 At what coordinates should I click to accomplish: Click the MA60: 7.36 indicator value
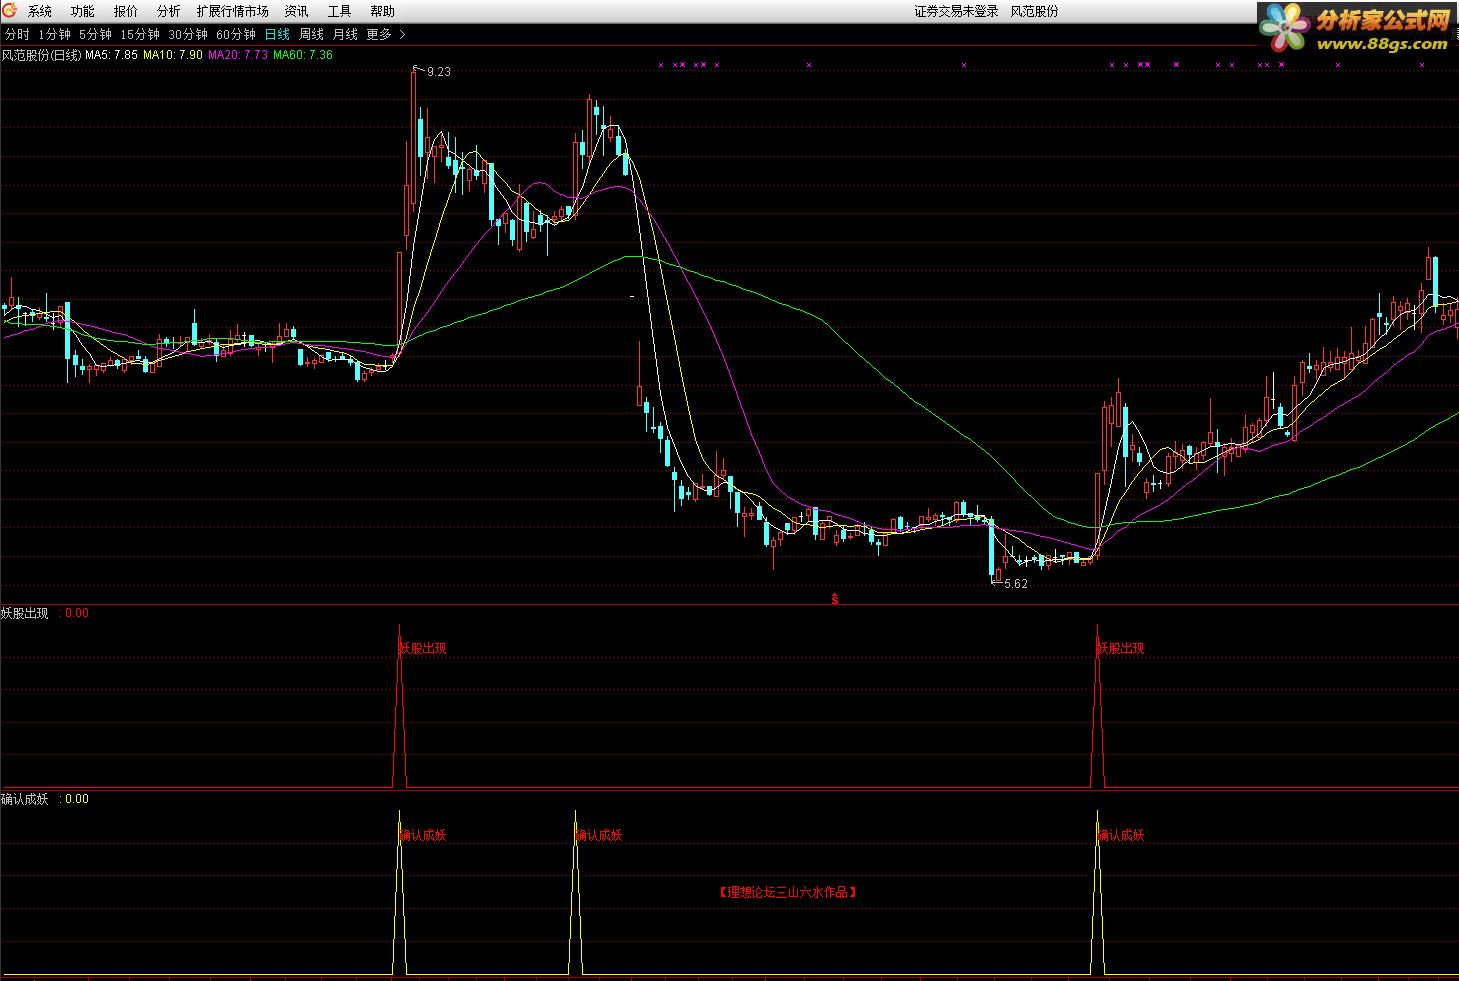click(x=303, y=55)
